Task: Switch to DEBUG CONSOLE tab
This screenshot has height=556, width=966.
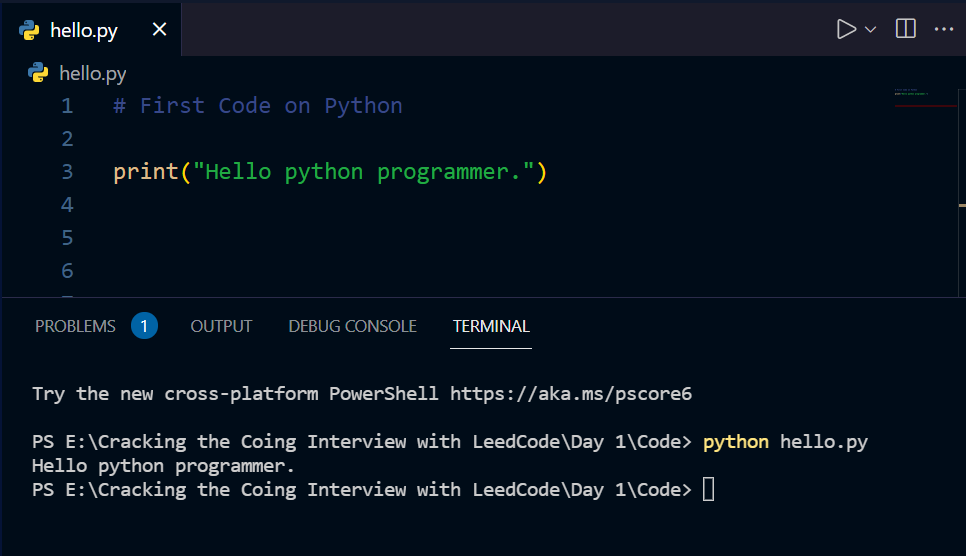Action: (x=352, y=326)
